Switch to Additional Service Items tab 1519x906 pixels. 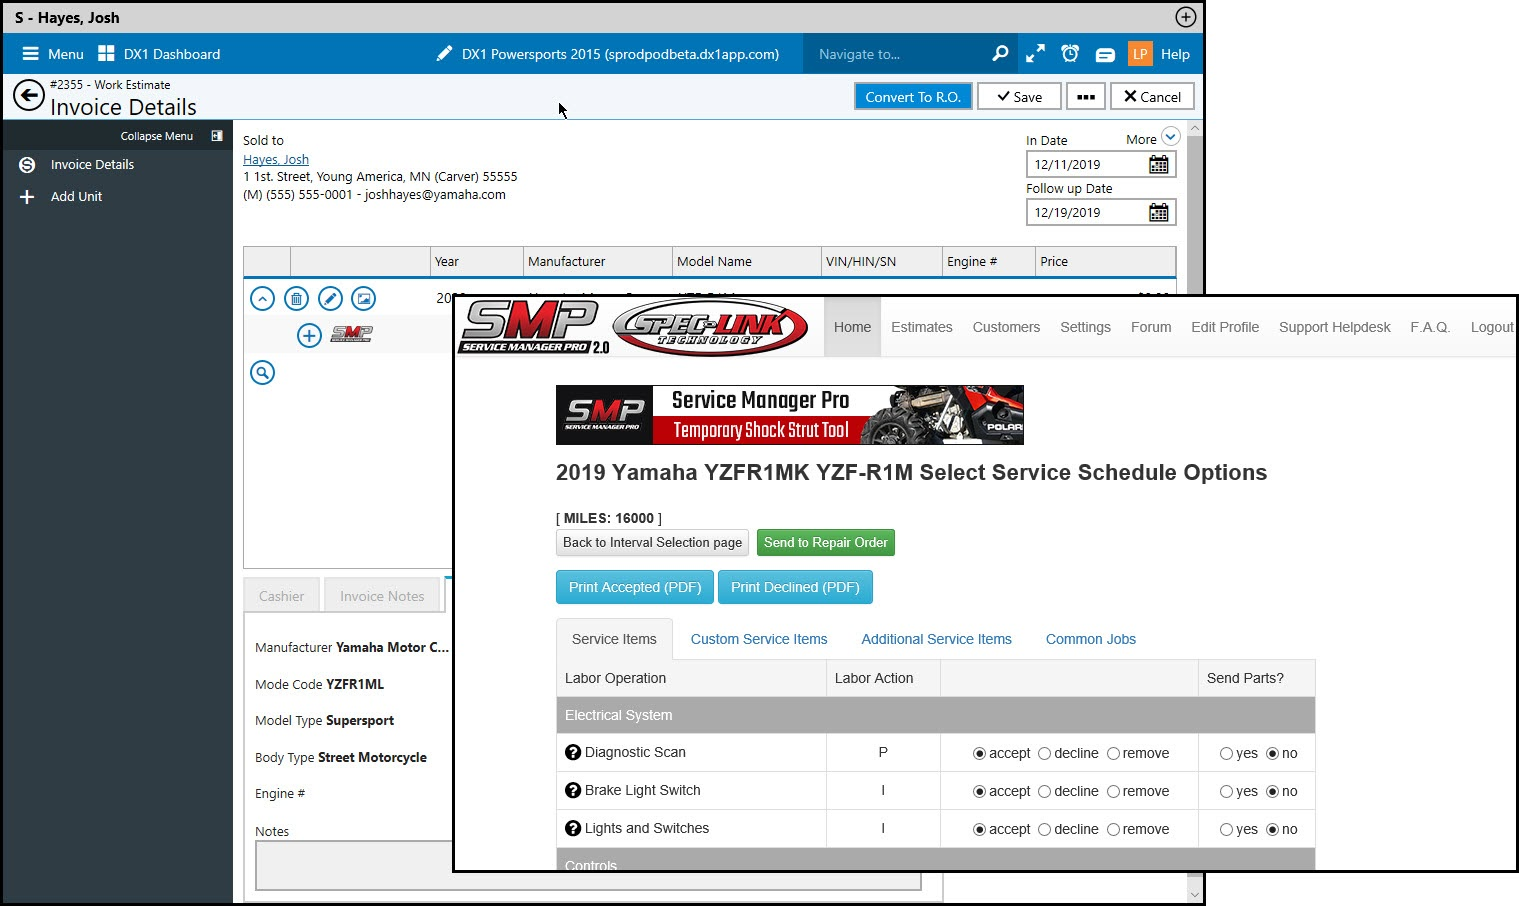point(936,639)
